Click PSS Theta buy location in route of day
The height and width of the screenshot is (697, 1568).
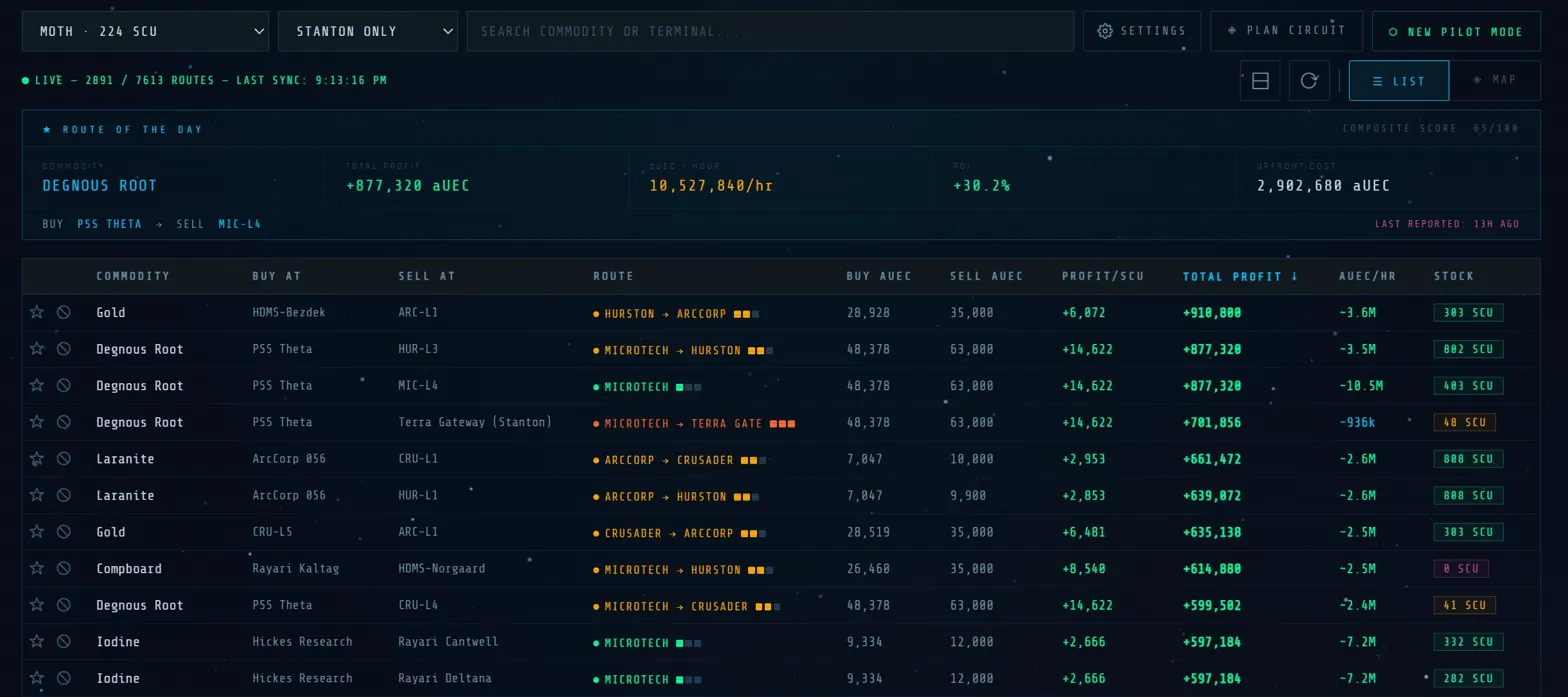[x=109, y=224]
